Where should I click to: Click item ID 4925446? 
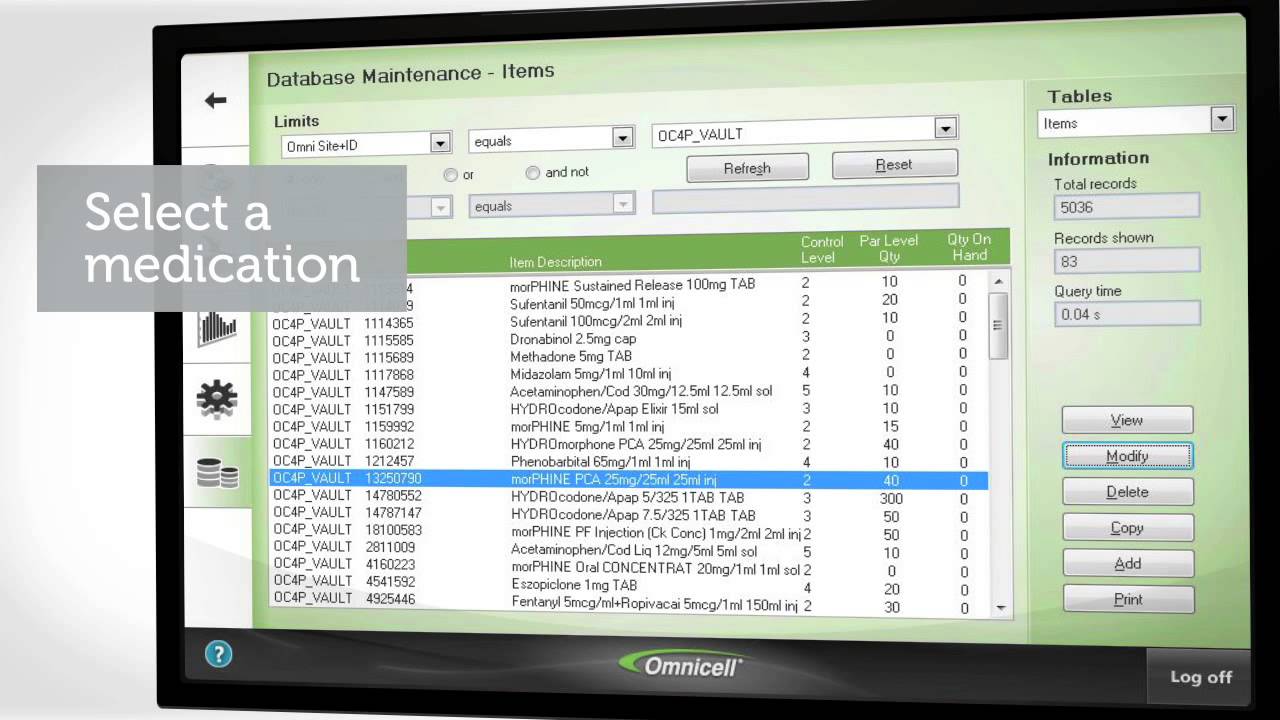(x=390, y=599)
